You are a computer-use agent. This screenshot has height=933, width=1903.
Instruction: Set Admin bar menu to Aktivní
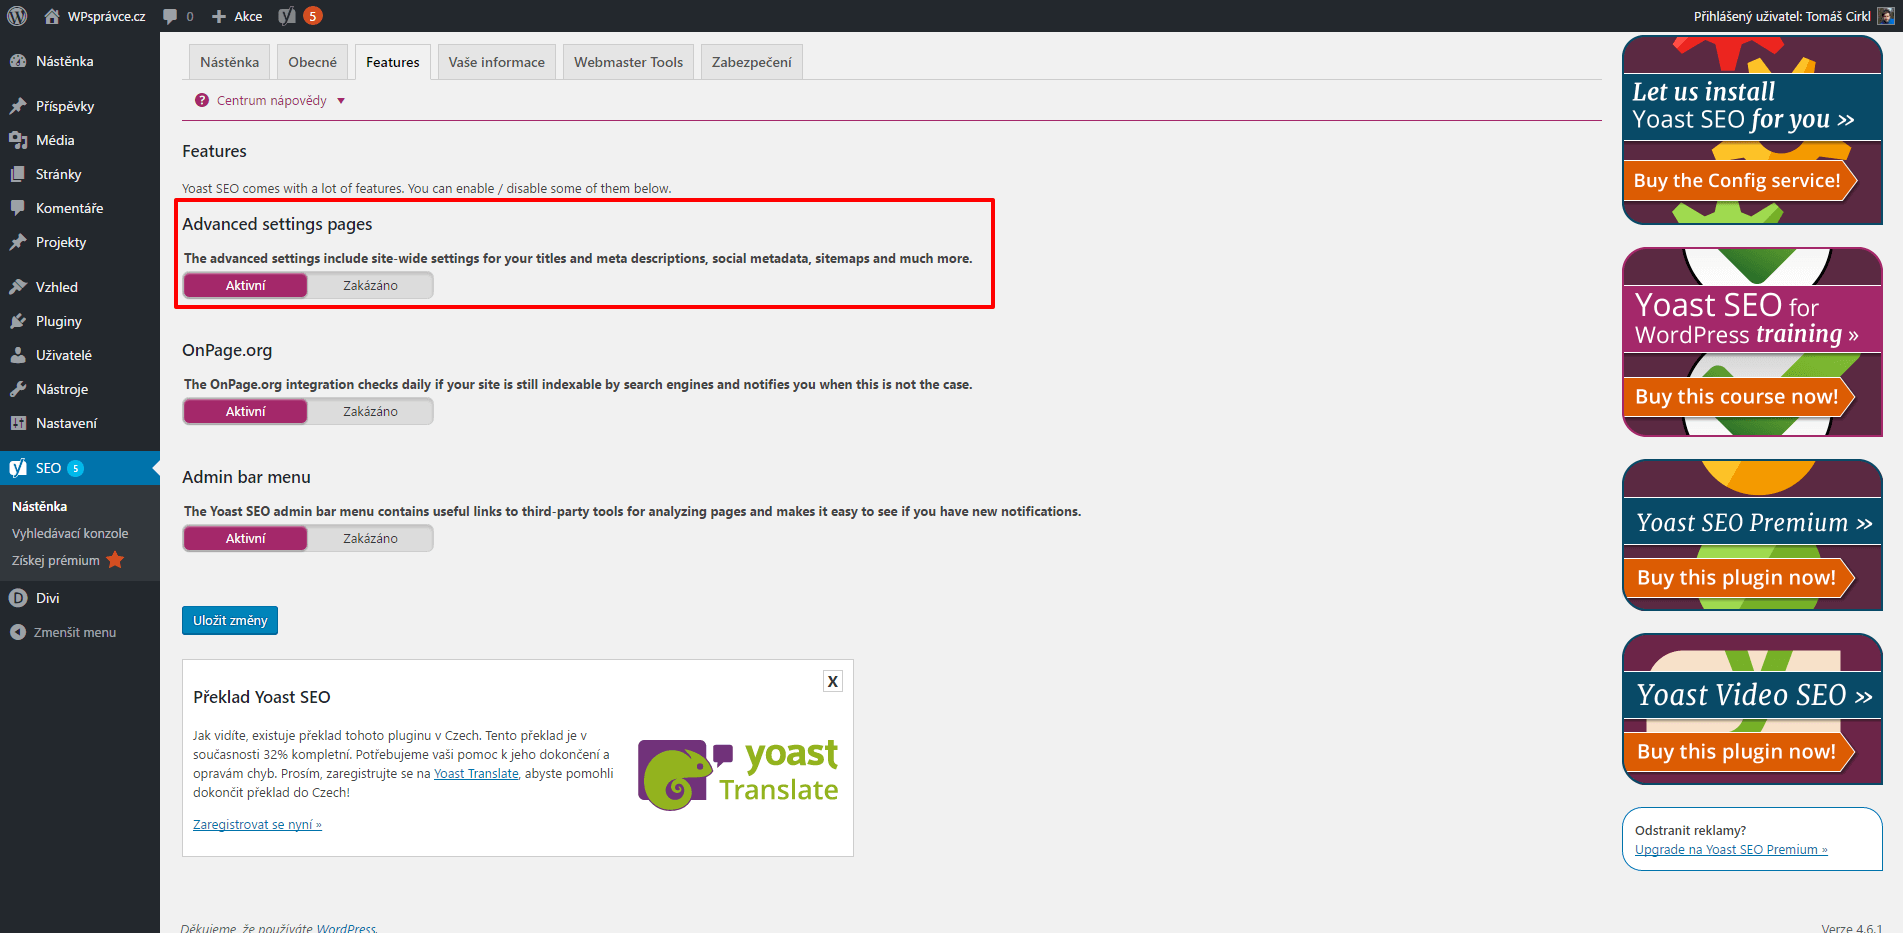(x=246, y=539)
